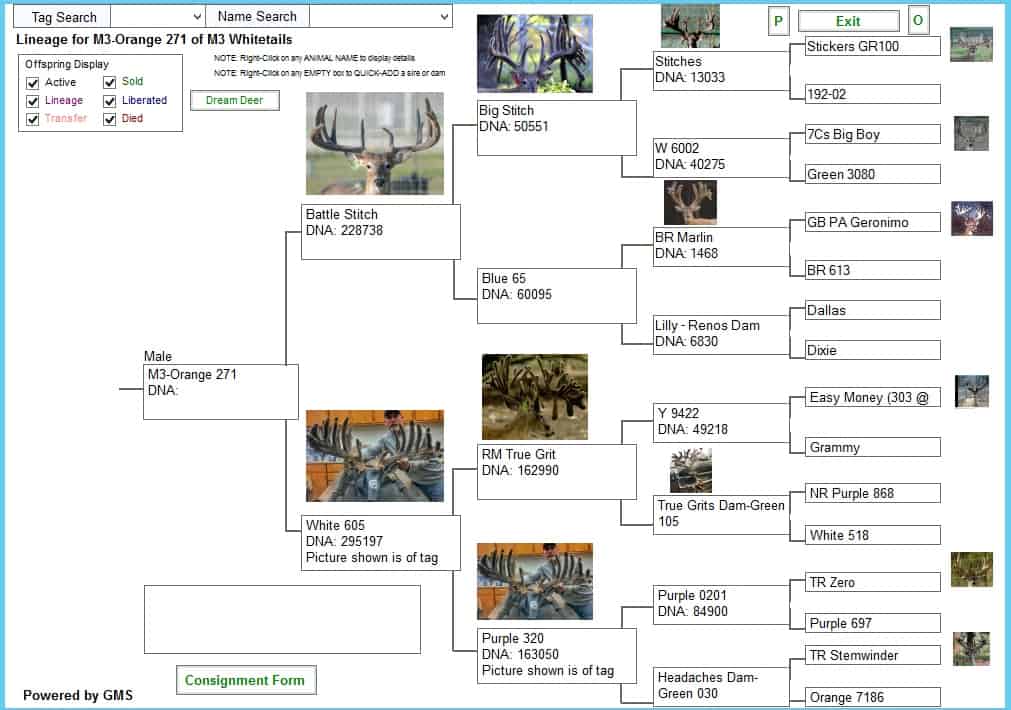The width and height of the screenshot is (1011, 710).
Task: Open the White 605 deer picture
Action: 374,455
